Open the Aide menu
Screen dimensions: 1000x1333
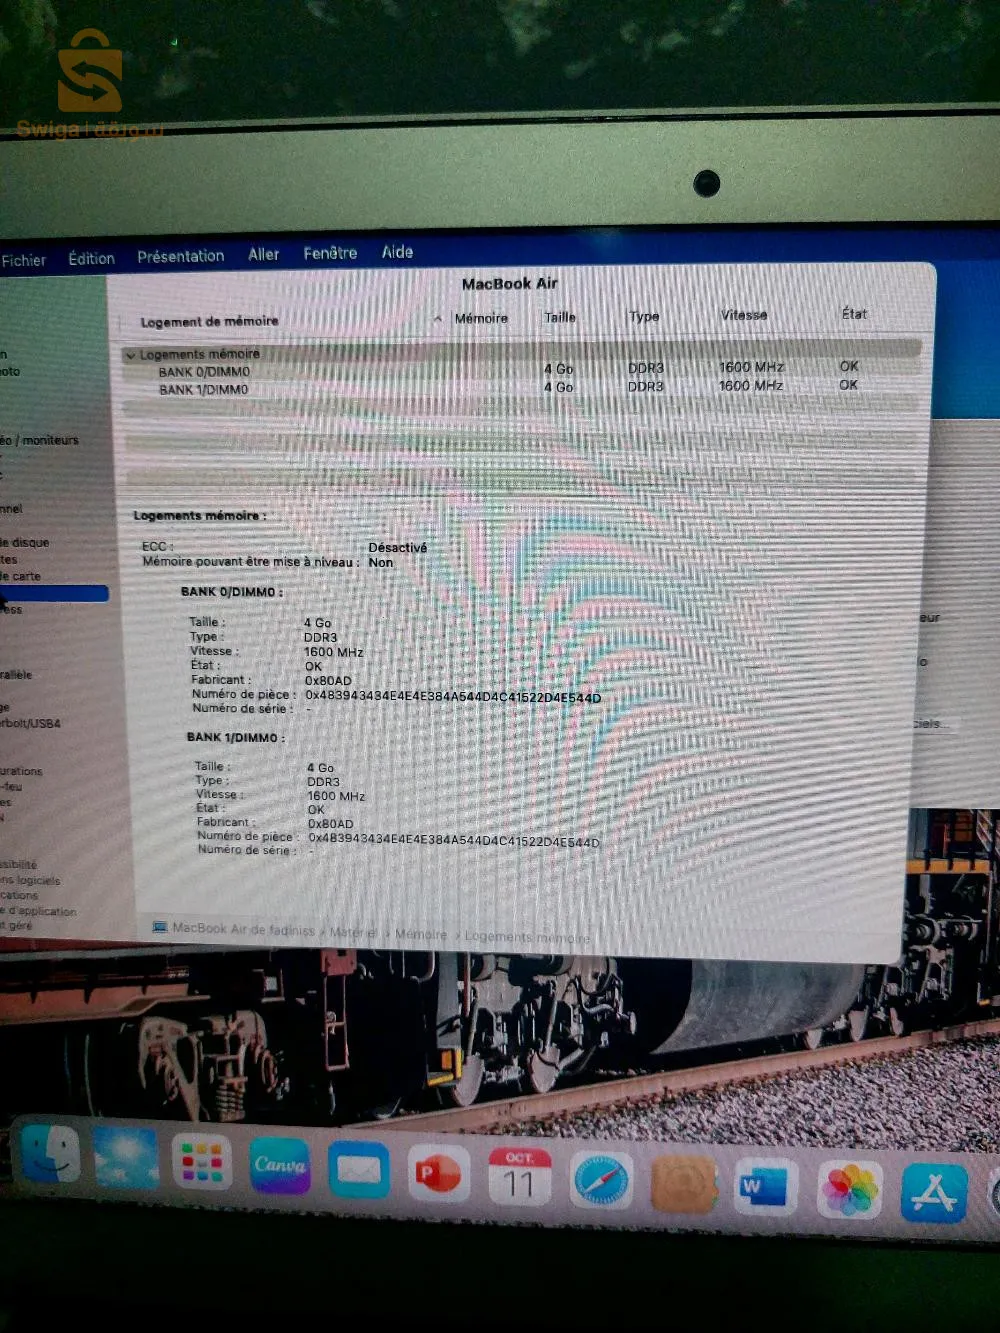pyautogui.click(x=397, y=252)
